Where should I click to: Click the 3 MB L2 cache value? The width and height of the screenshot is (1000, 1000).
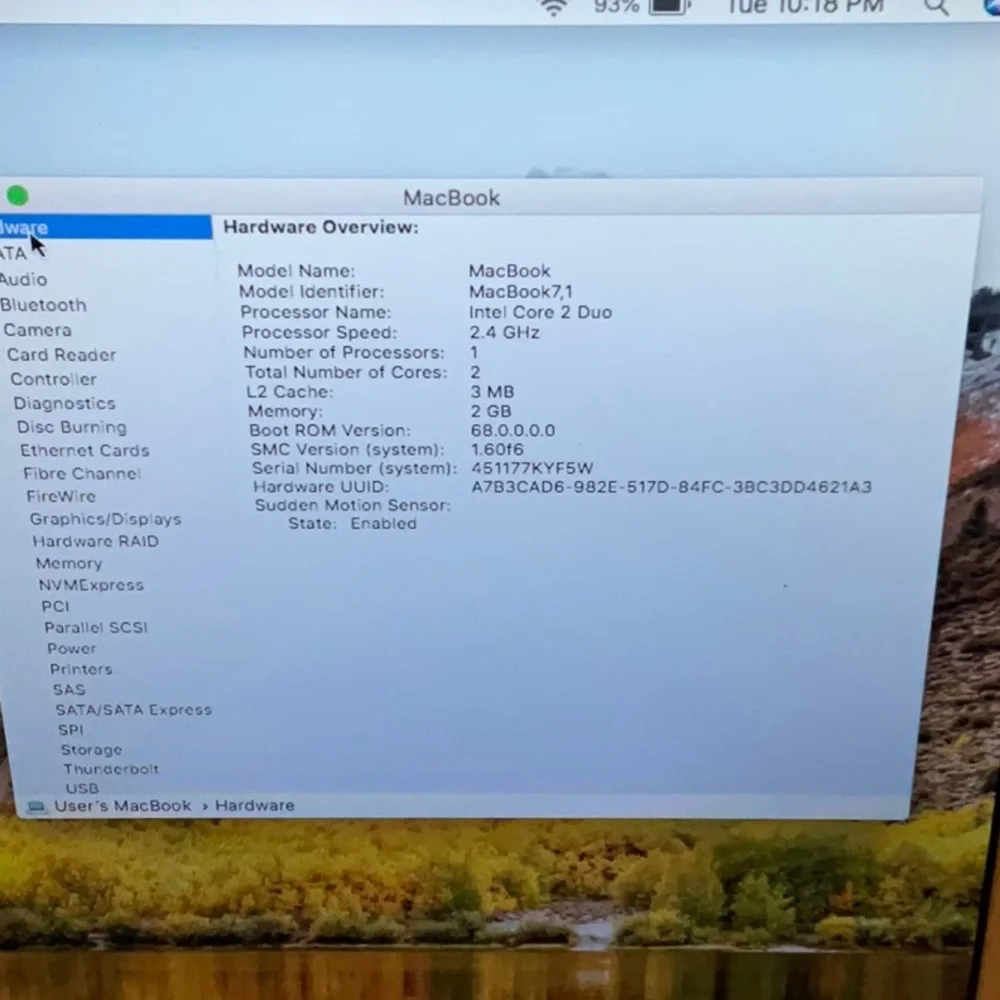(492, 392)
